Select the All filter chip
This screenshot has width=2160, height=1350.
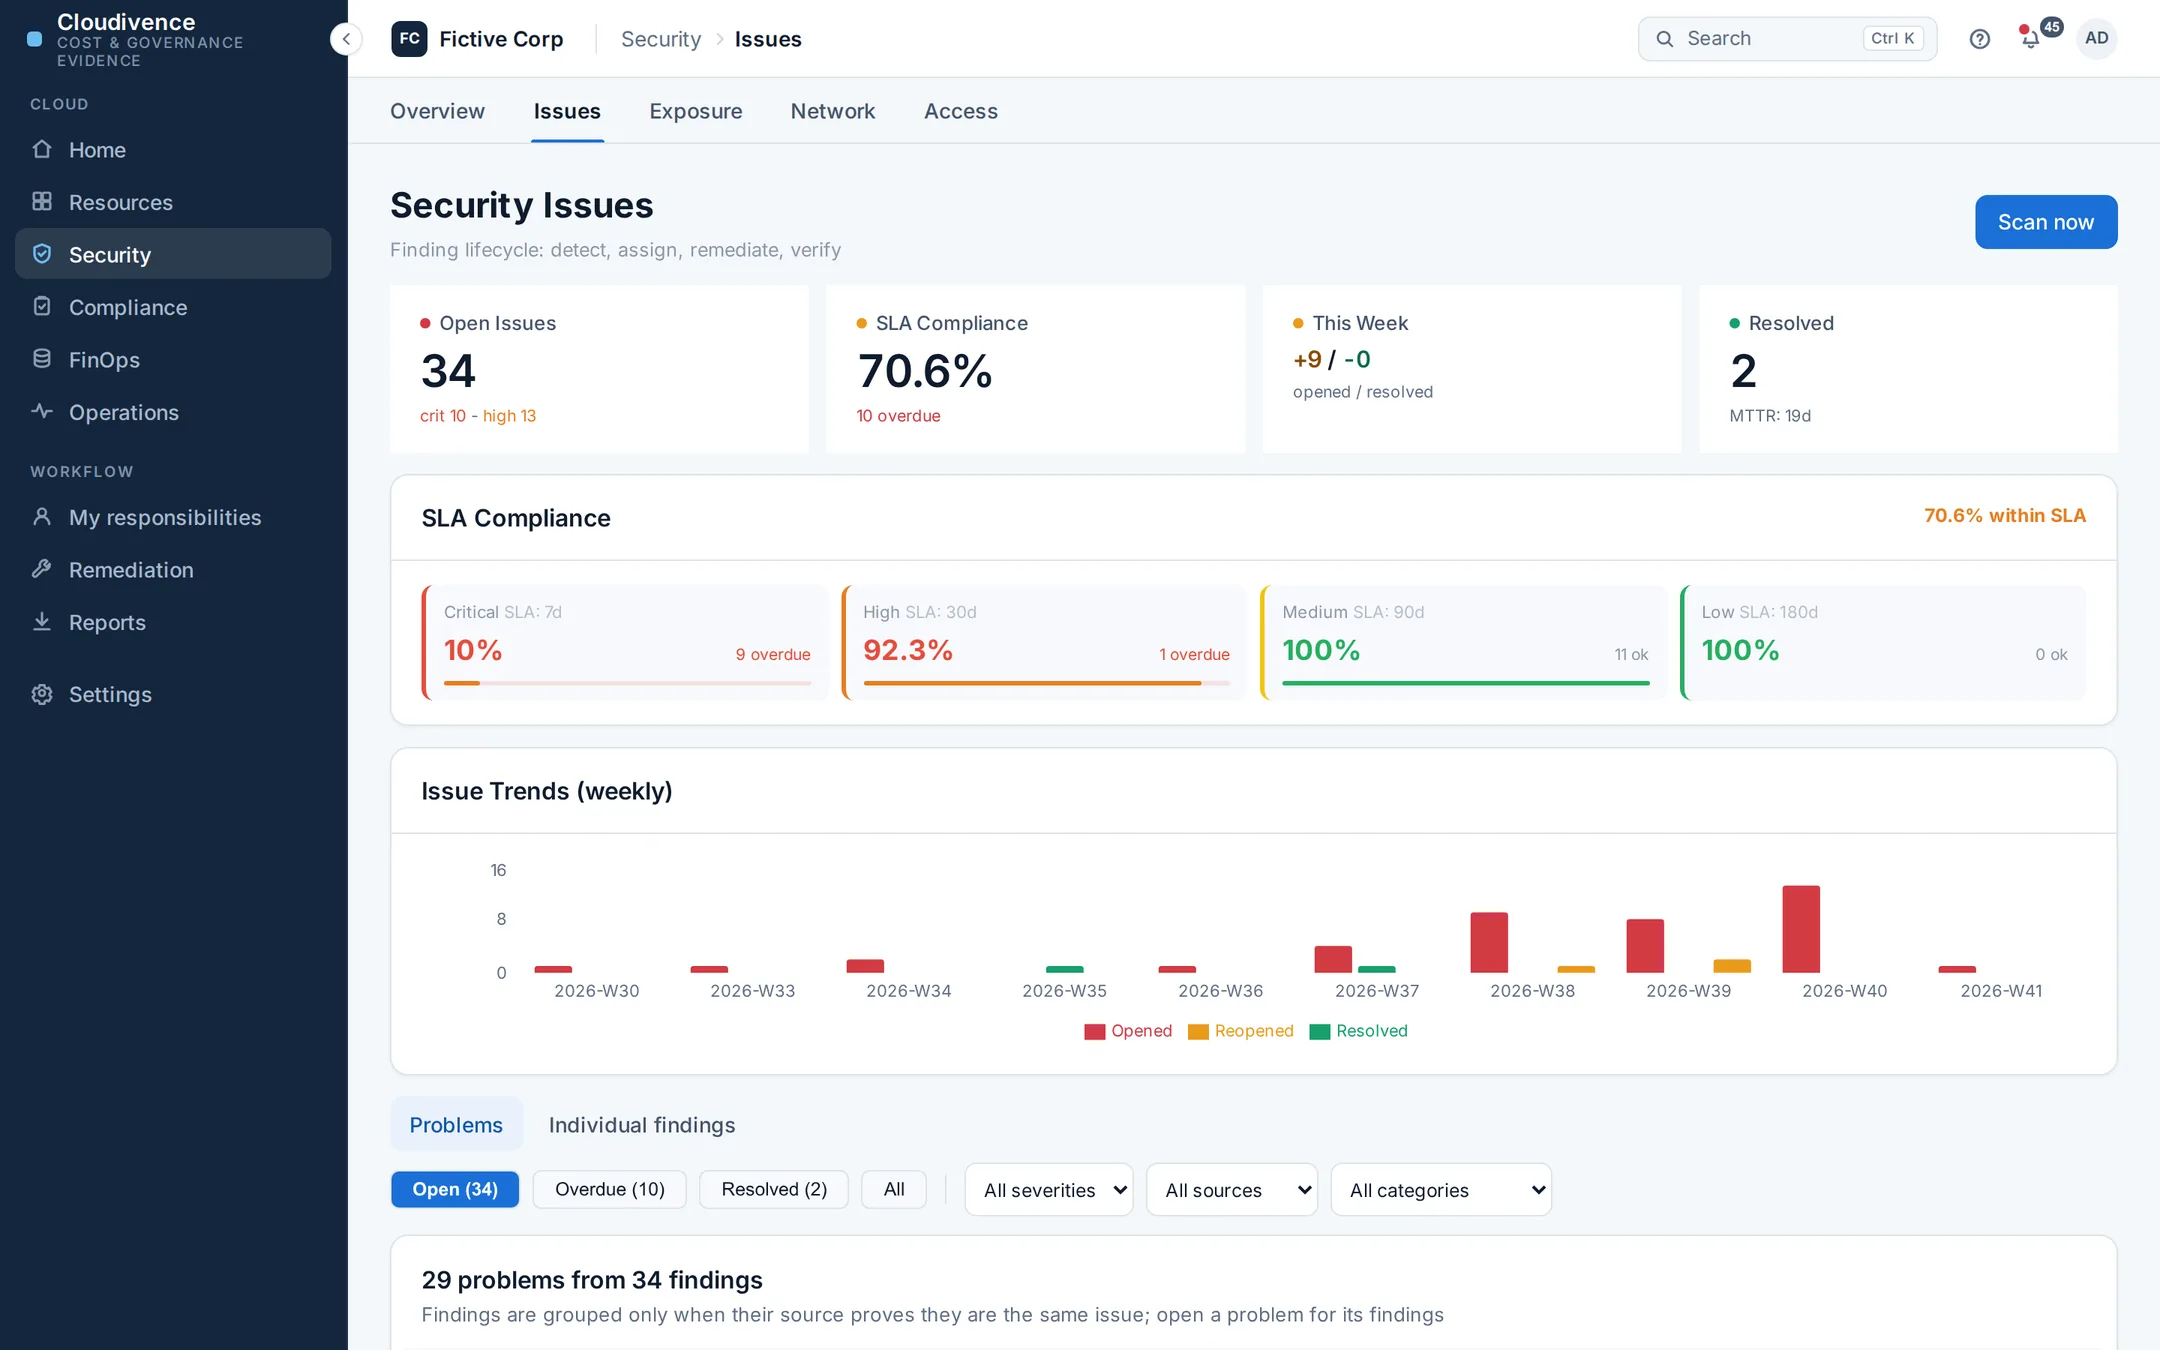(x=894, y=1189)
